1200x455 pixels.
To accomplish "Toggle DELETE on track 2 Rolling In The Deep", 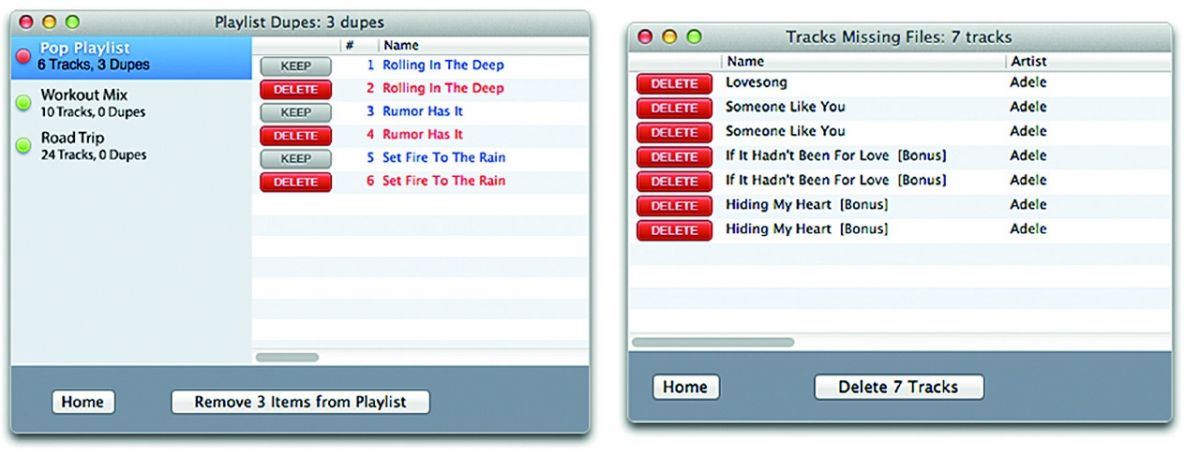I will 295,89.
